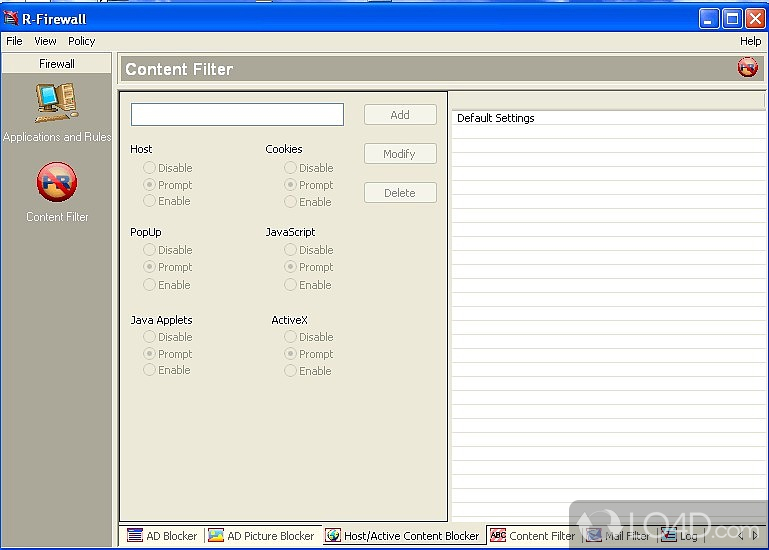
Task: Choose Enable under Cookies
Action: tap(291, 202)
